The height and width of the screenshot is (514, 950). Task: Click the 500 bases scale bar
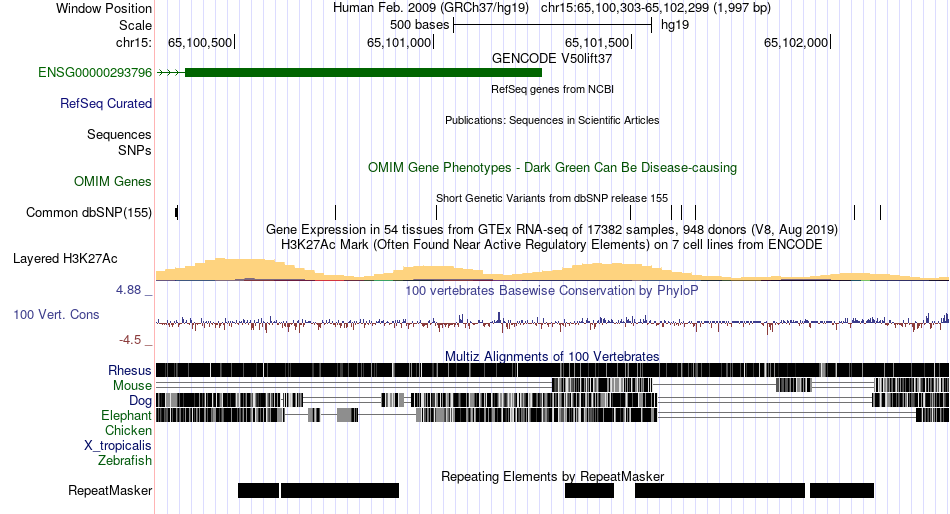553,25
